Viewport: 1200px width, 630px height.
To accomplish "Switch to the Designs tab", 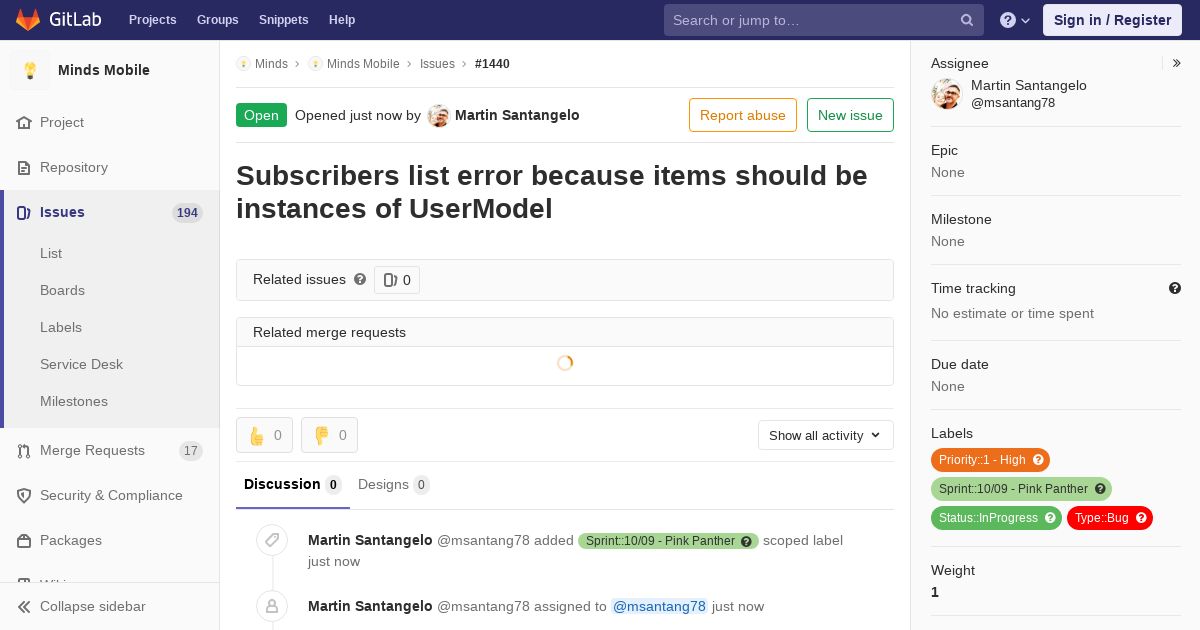I will tap(392, 485).
